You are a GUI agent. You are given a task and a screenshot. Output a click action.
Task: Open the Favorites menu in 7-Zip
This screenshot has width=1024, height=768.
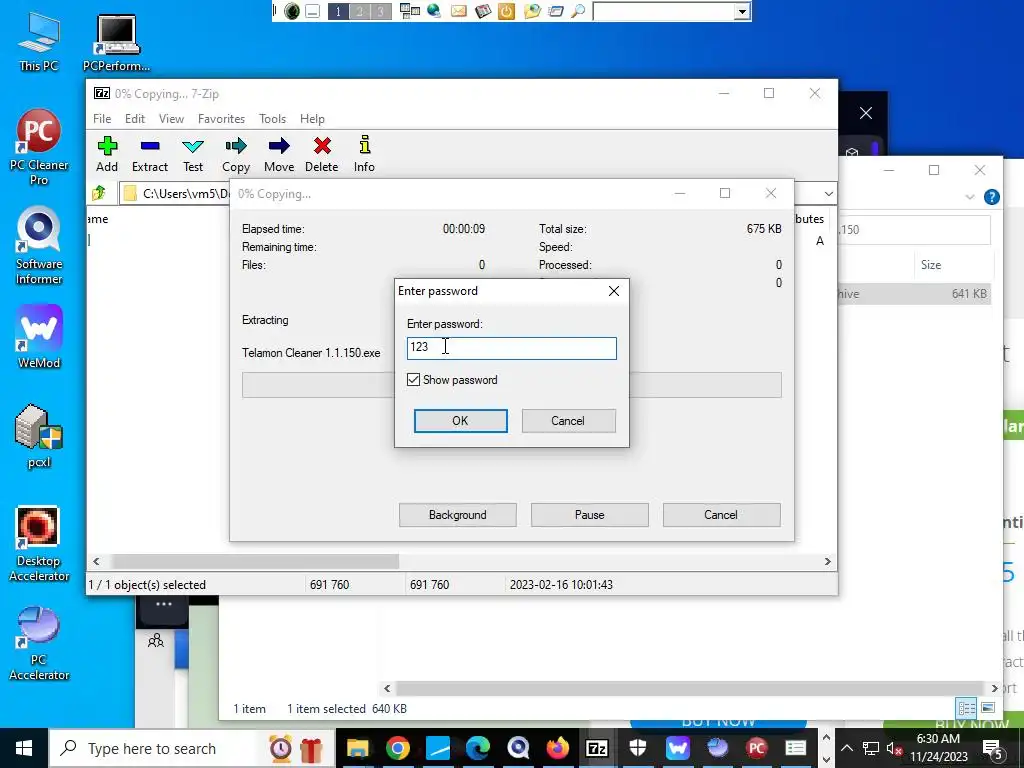tap(221, 119)
